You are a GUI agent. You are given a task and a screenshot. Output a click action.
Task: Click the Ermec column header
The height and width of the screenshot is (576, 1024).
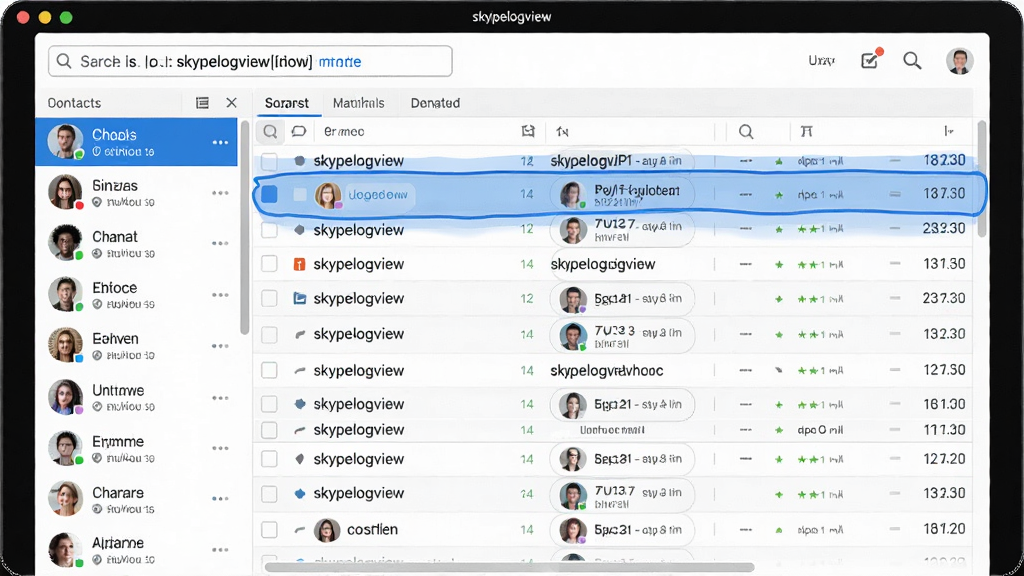344,132
